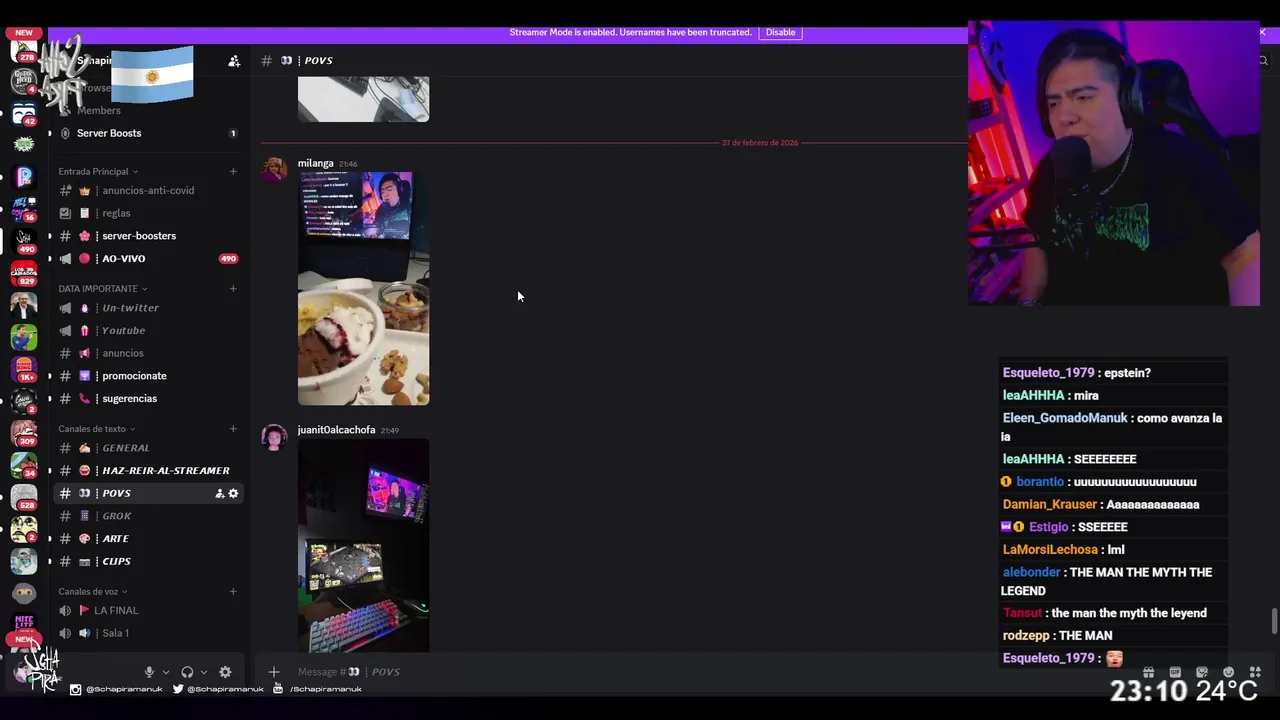This screenshot has height=720, width=1280.
Task: Click the plus attach button beside message box
Action: [x=274, y=672]
